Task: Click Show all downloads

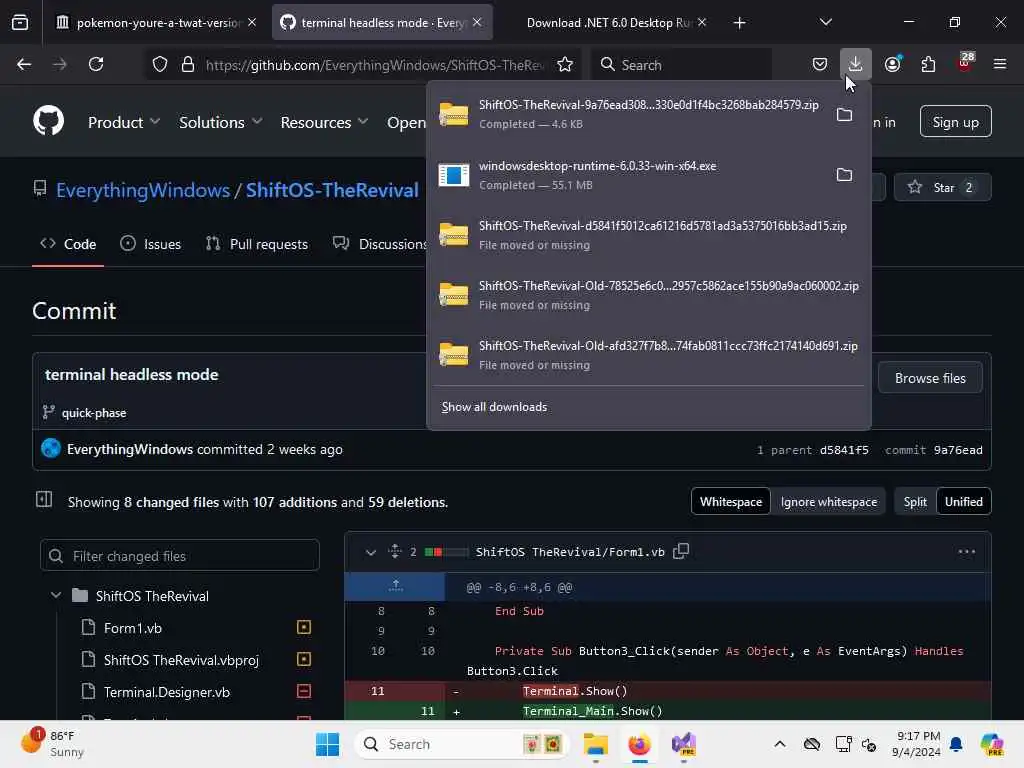Action: (x=494, y=407)
